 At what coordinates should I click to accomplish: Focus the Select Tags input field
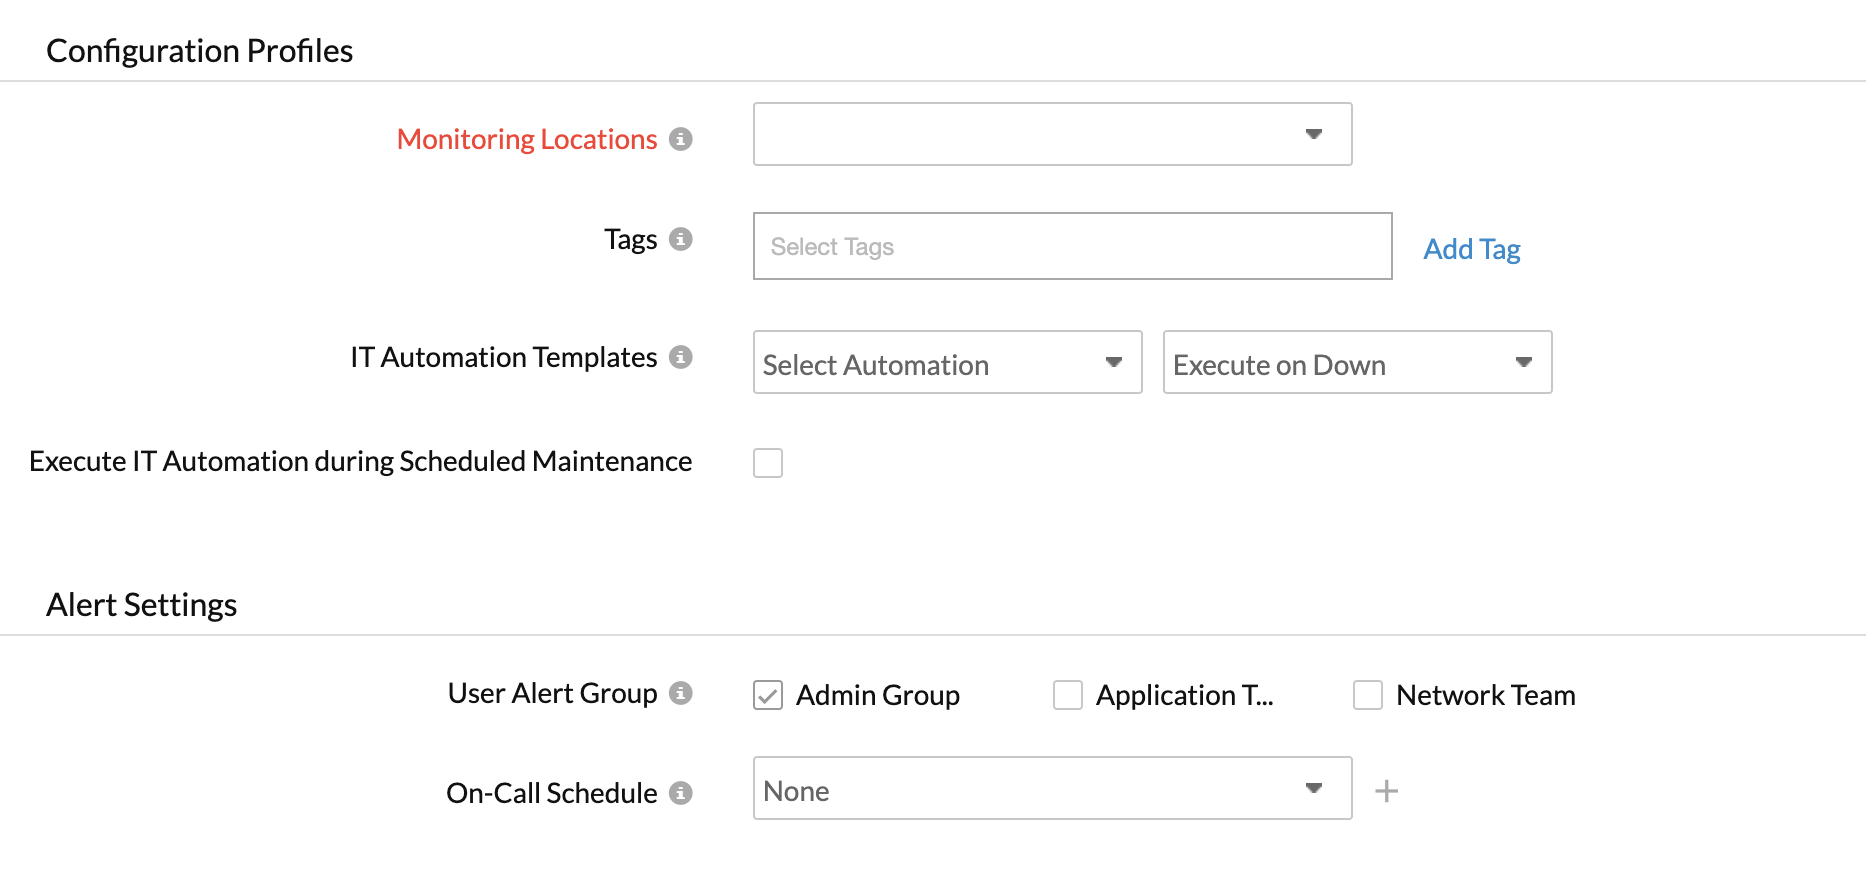1072,246
